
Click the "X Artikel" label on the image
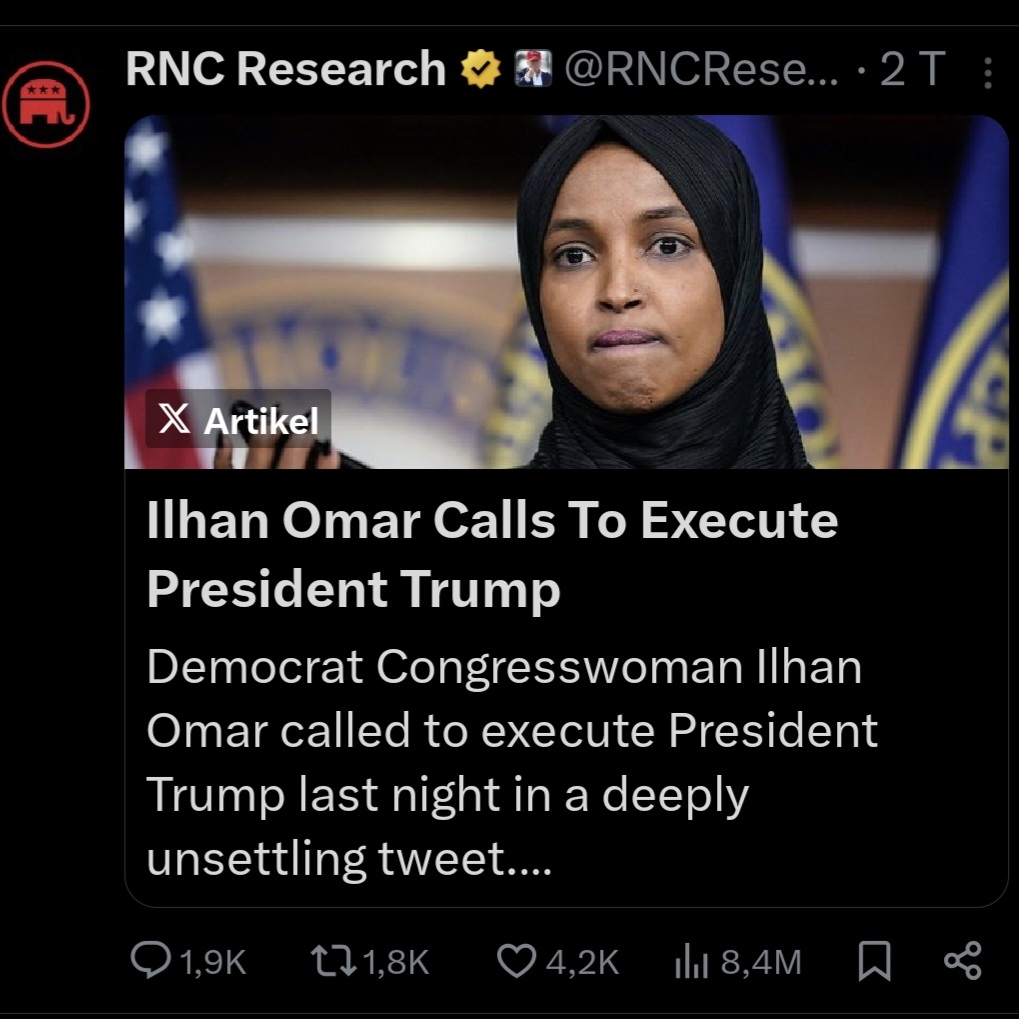239,420
